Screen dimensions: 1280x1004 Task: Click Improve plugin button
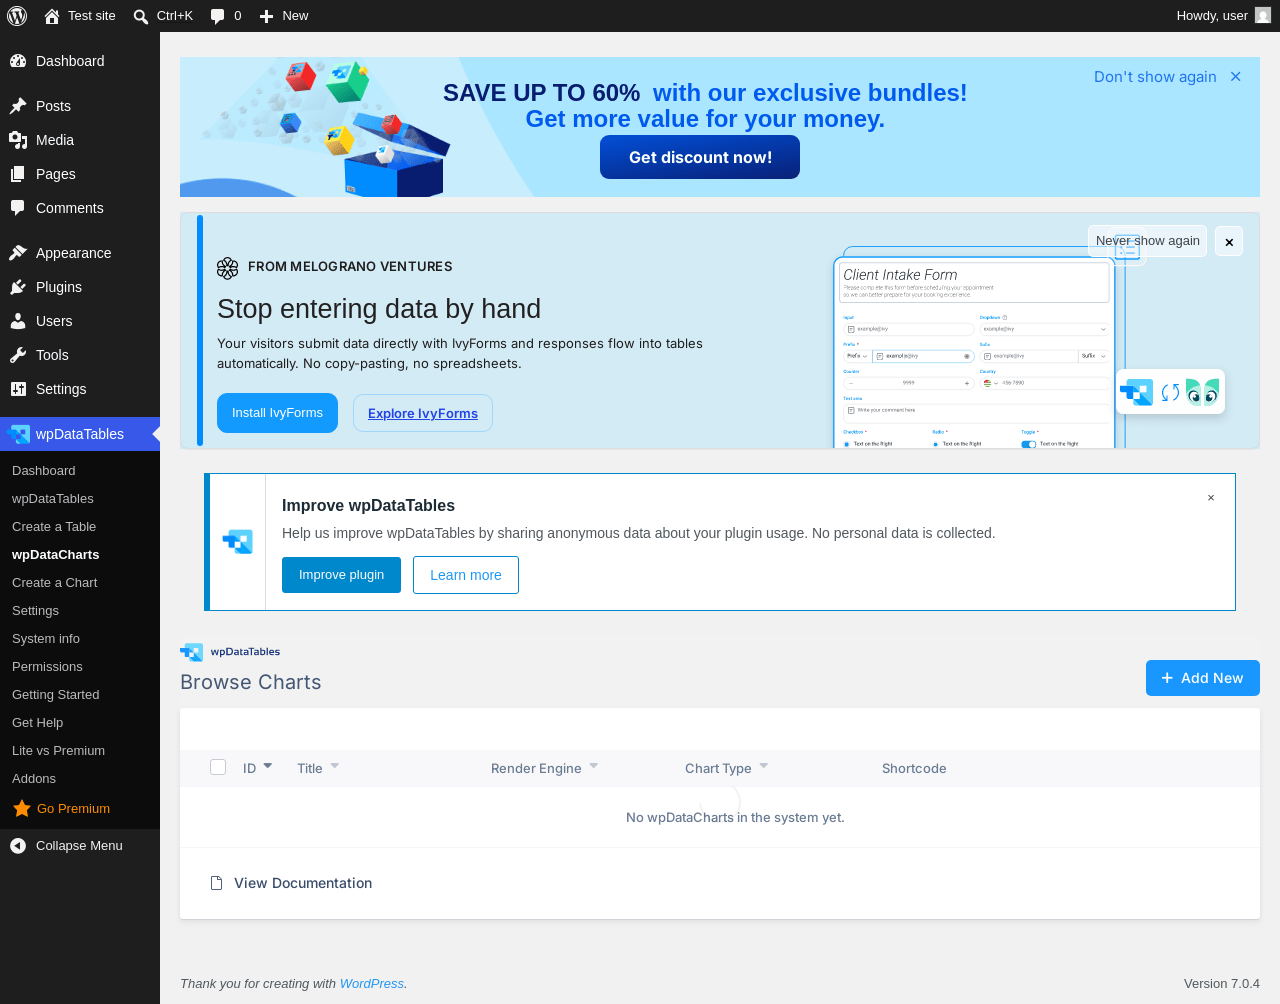[341, 575]
